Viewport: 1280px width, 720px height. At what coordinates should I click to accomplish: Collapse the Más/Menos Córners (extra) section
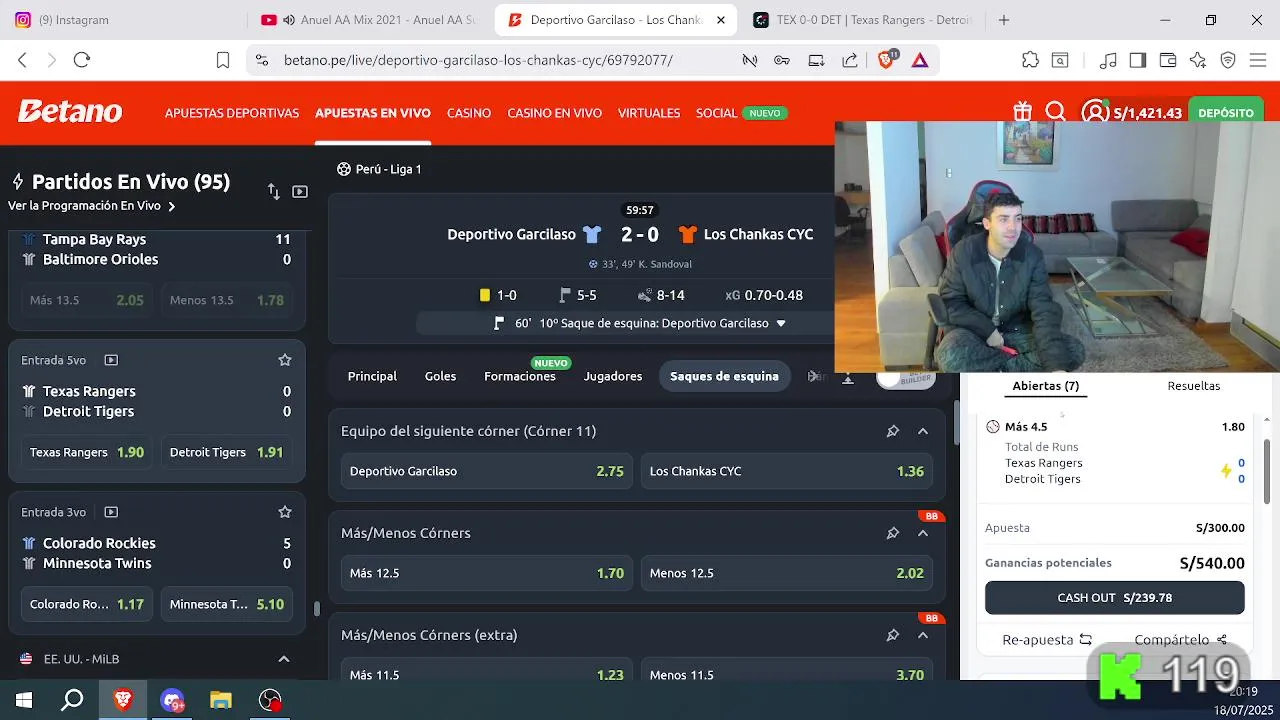923,635
